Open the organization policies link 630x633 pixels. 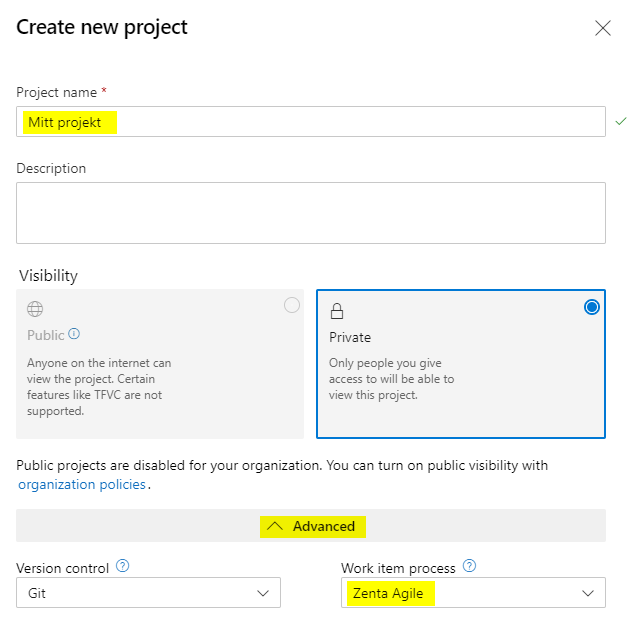(x=82, y=485)
